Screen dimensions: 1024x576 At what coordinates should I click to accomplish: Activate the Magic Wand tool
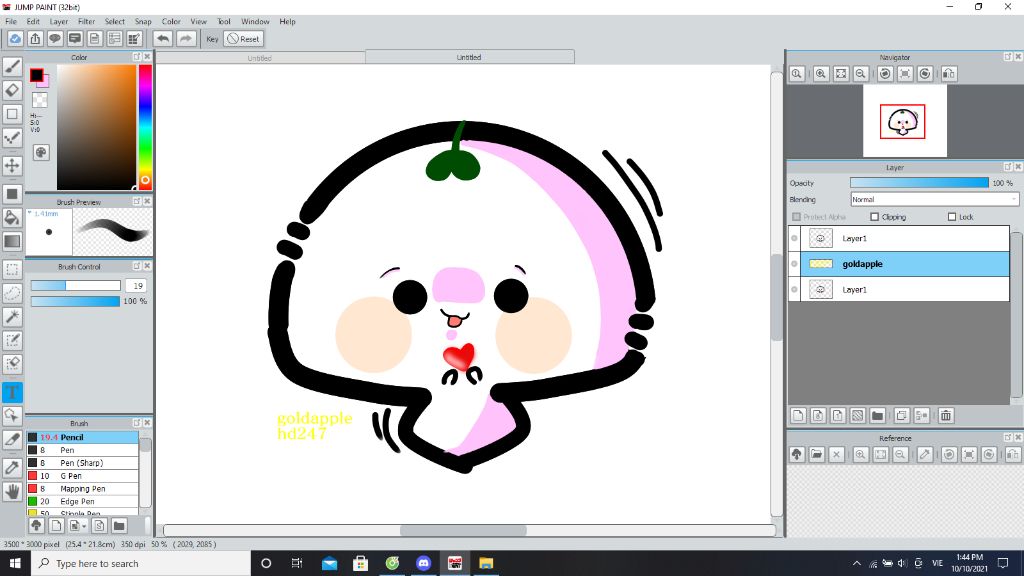point(12,317)
